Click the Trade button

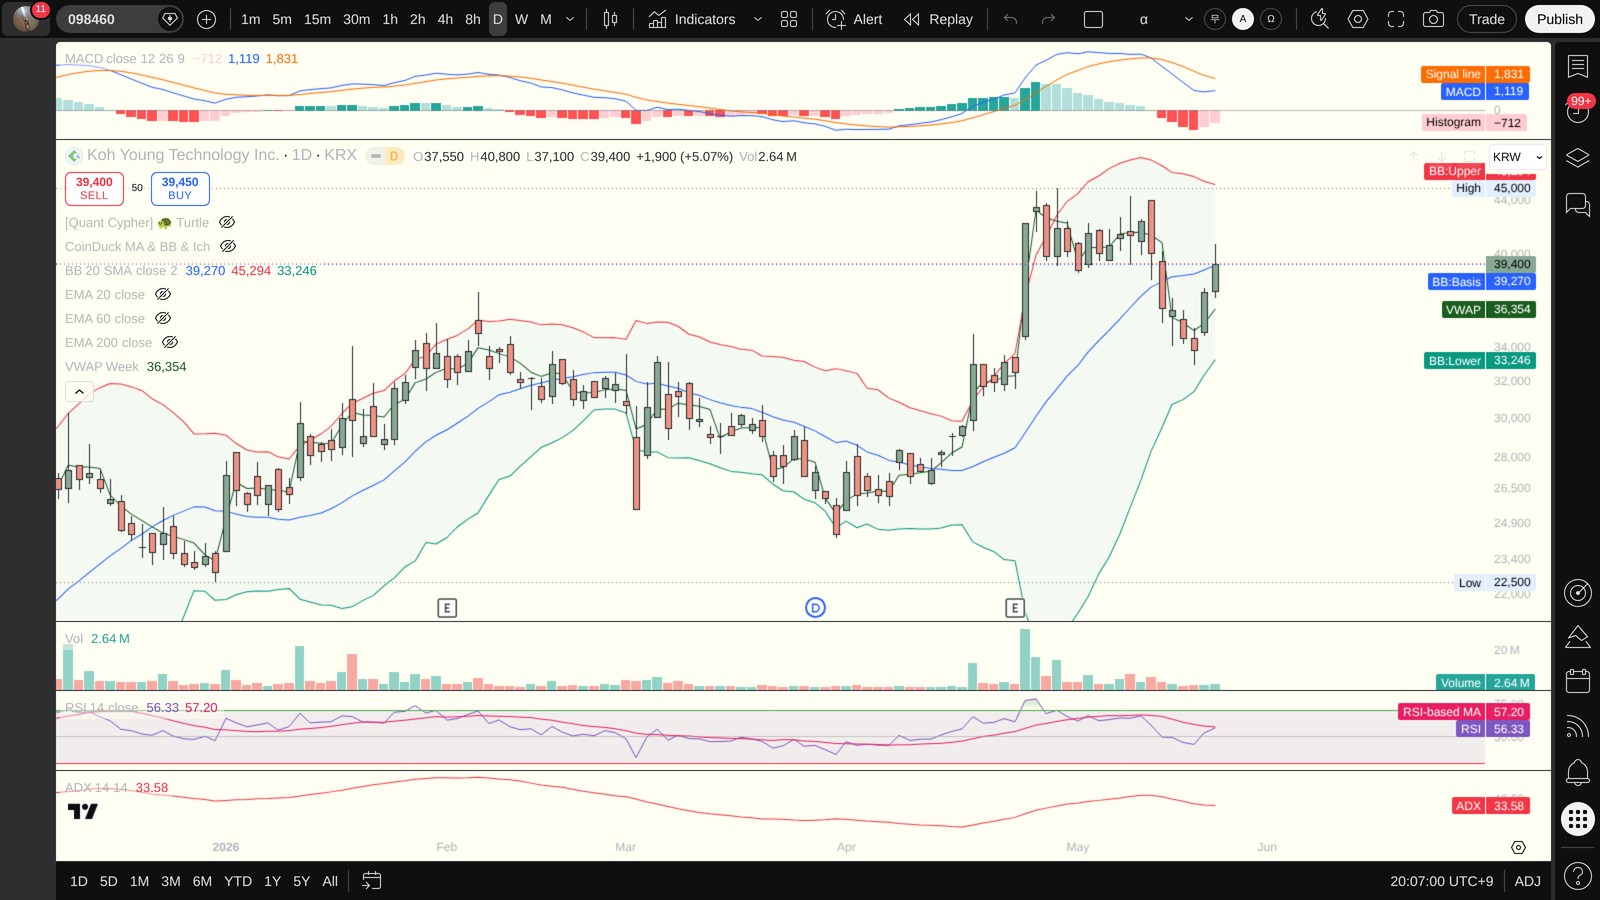click(1487, 19)
